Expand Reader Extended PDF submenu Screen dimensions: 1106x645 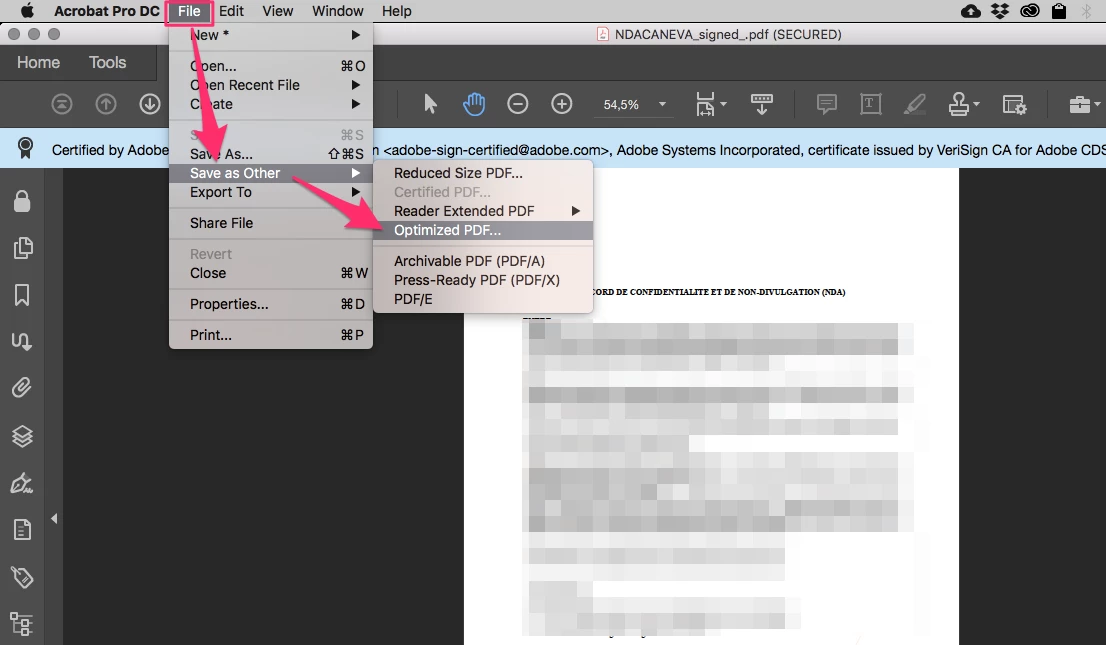pyautogui.click(x=482, y=212)
